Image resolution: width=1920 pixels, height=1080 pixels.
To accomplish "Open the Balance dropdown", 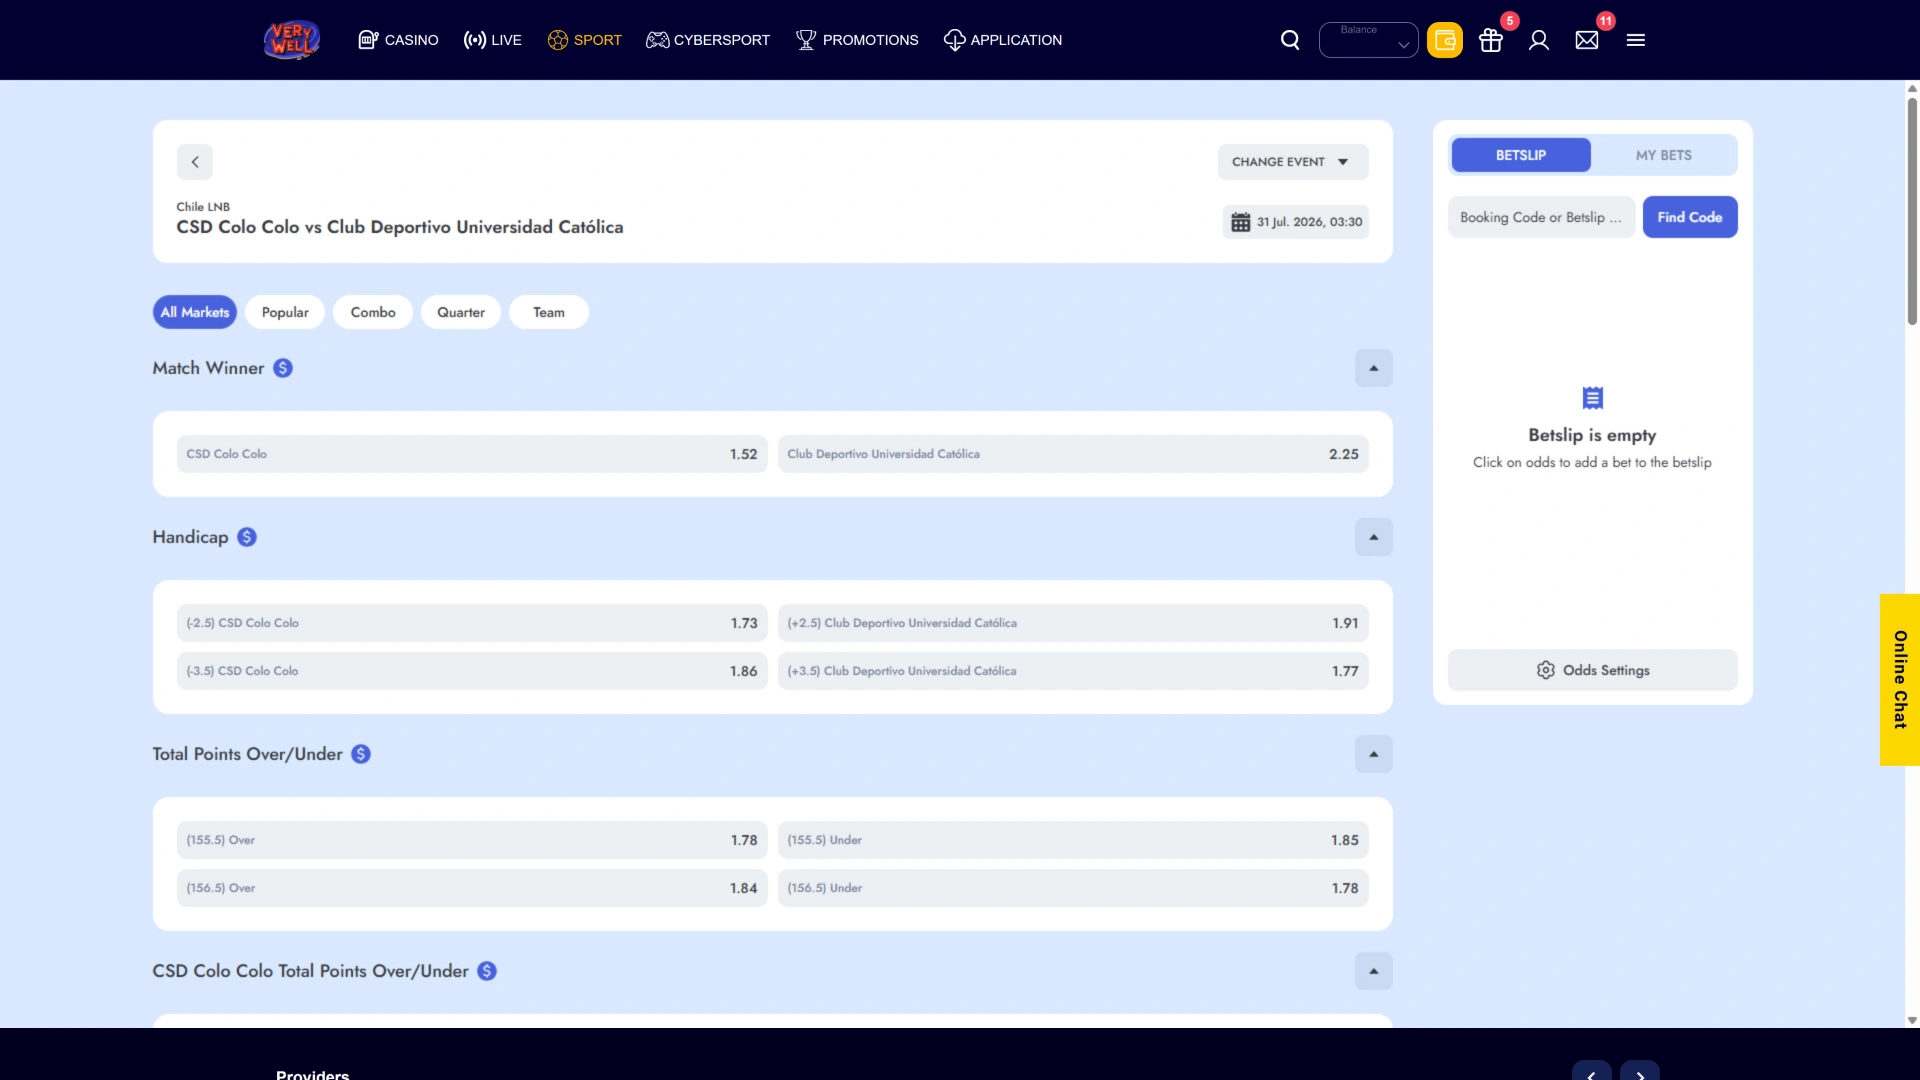I will click(1368, 40).
